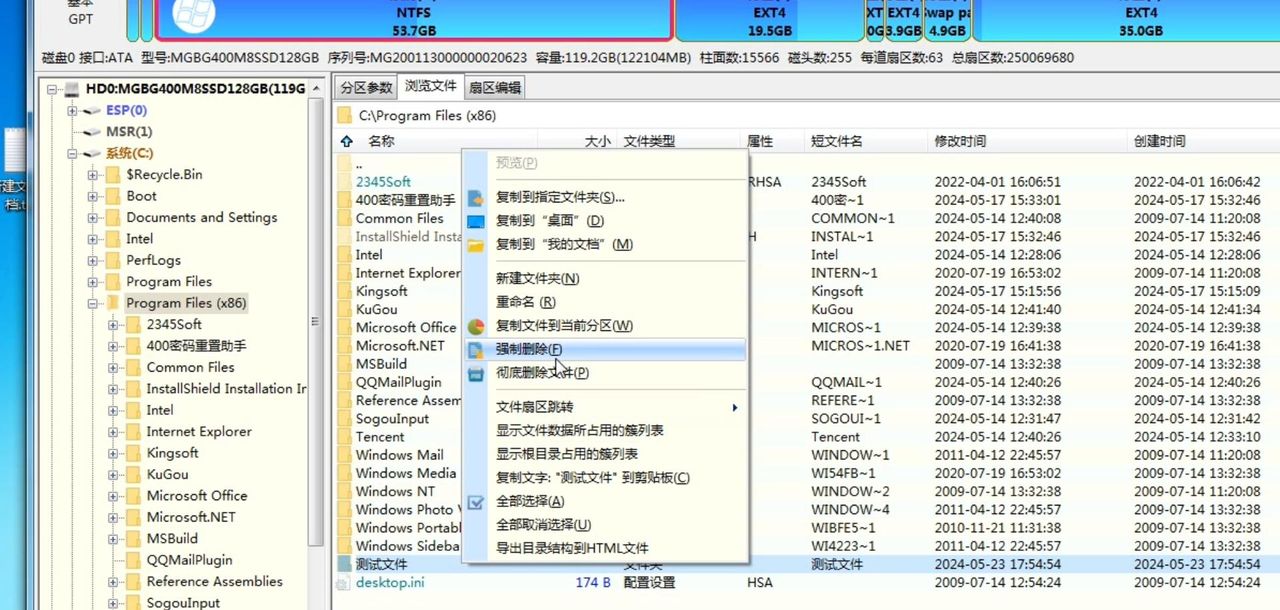Viewport: 1280px width, 610px height.
Task: Select the EXT4 19.5GB partition block
Action: coord(768,20)
